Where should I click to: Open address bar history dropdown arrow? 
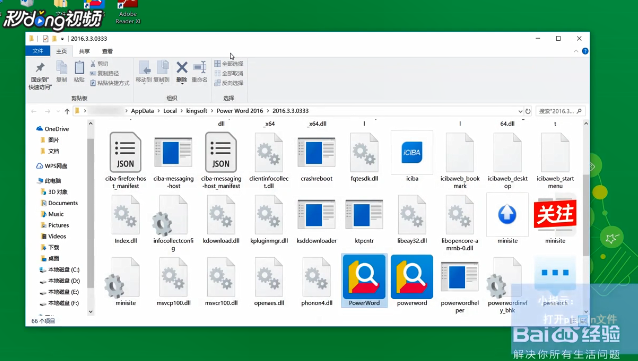(x=520, y=111)
